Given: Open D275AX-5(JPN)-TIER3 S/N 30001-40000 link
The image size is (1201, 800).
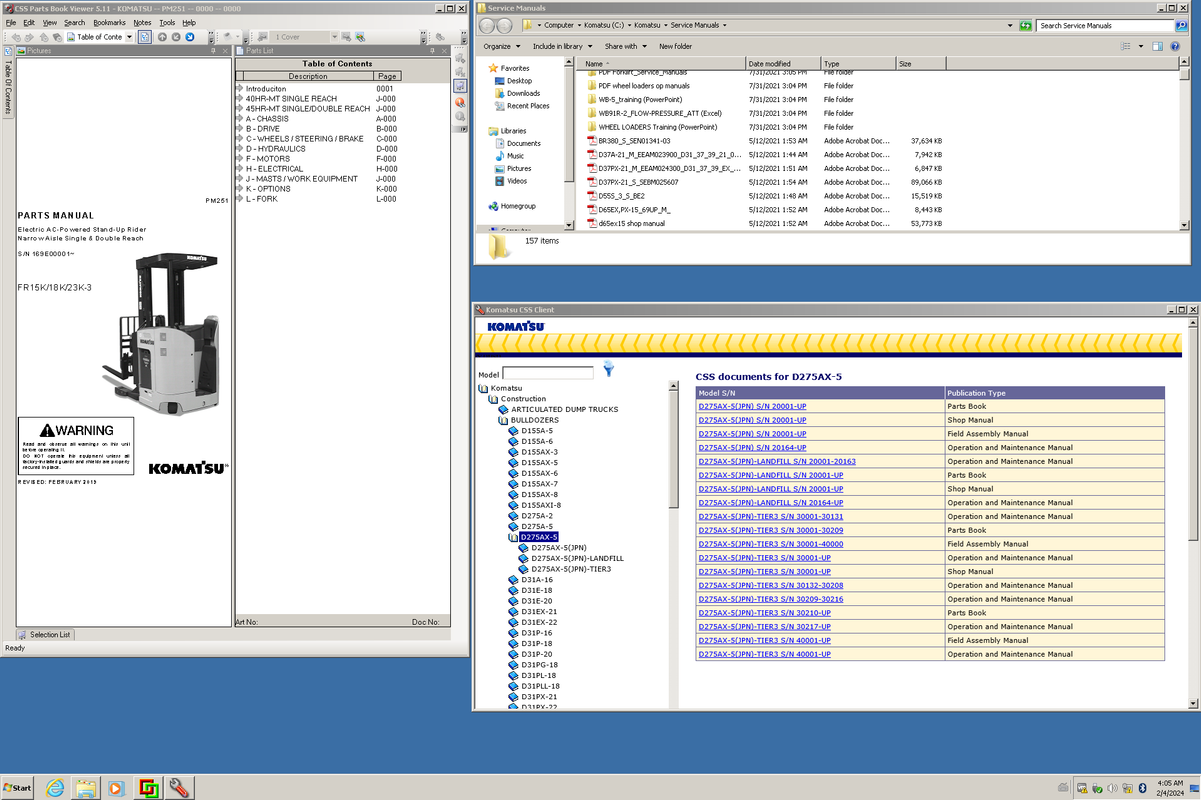Looking at the screenshot, I should (770, 544).
